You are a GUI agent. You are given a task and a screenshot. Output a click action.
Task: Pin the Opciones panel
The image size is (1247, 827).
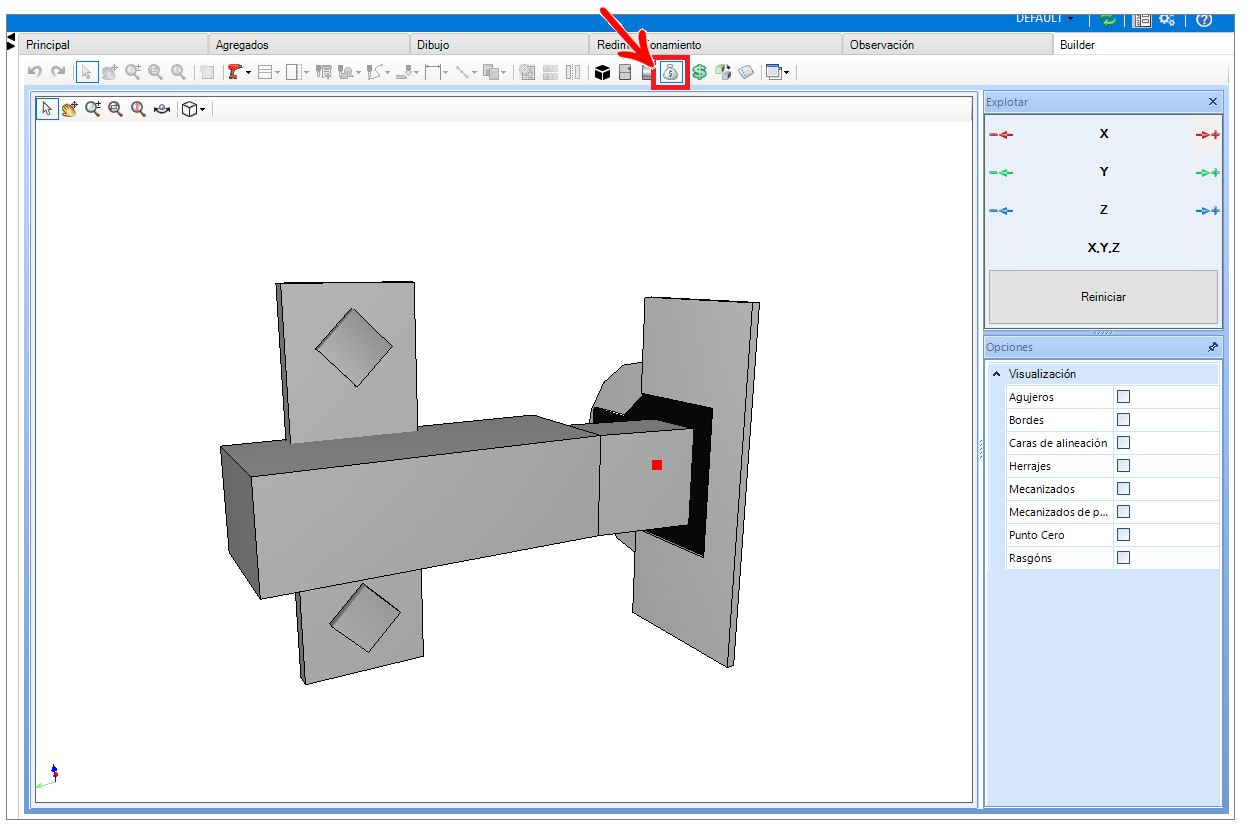click(x=1213, y=347)
